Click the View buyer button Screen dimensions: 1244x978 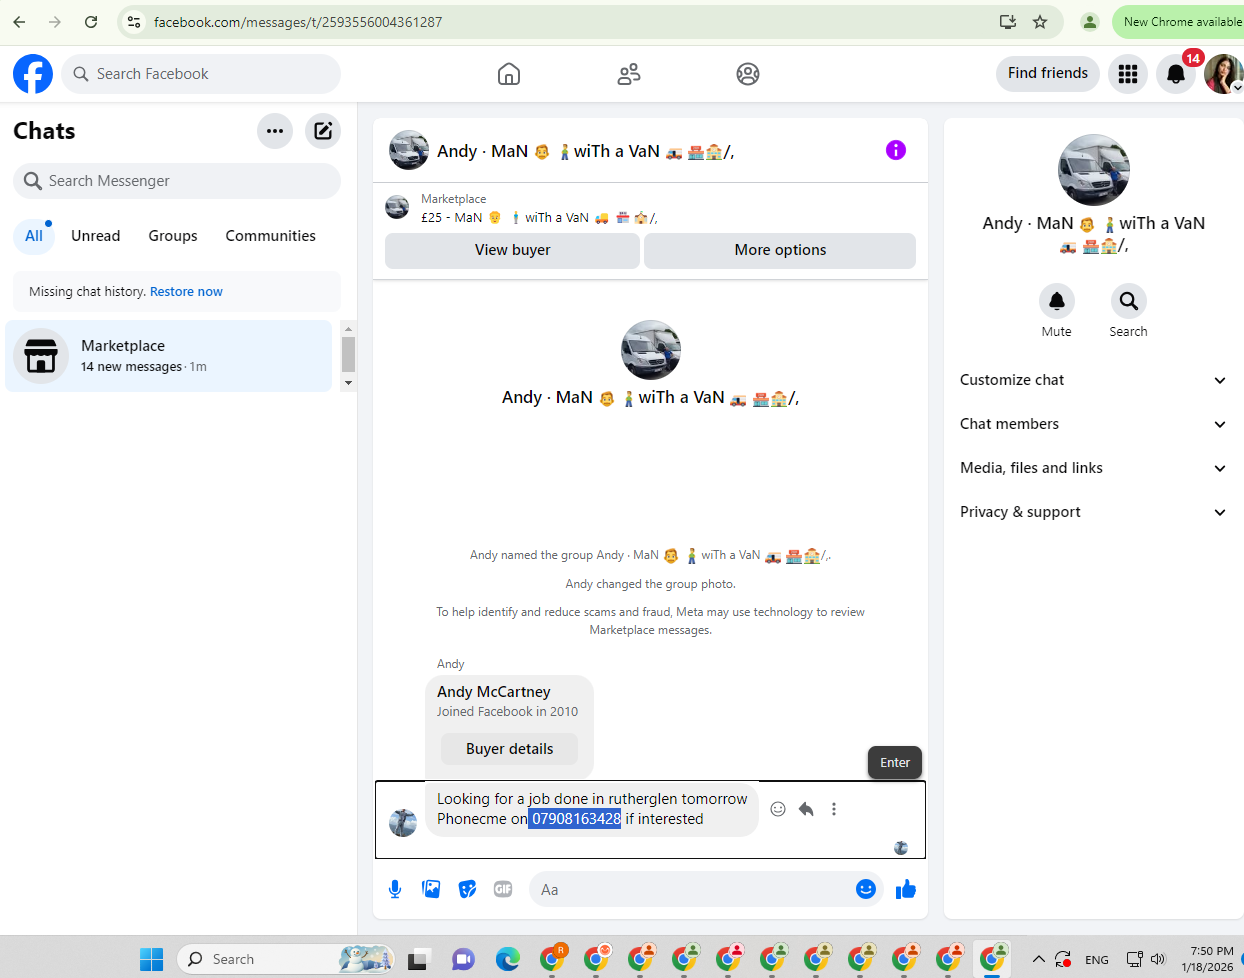click(513, 250)
